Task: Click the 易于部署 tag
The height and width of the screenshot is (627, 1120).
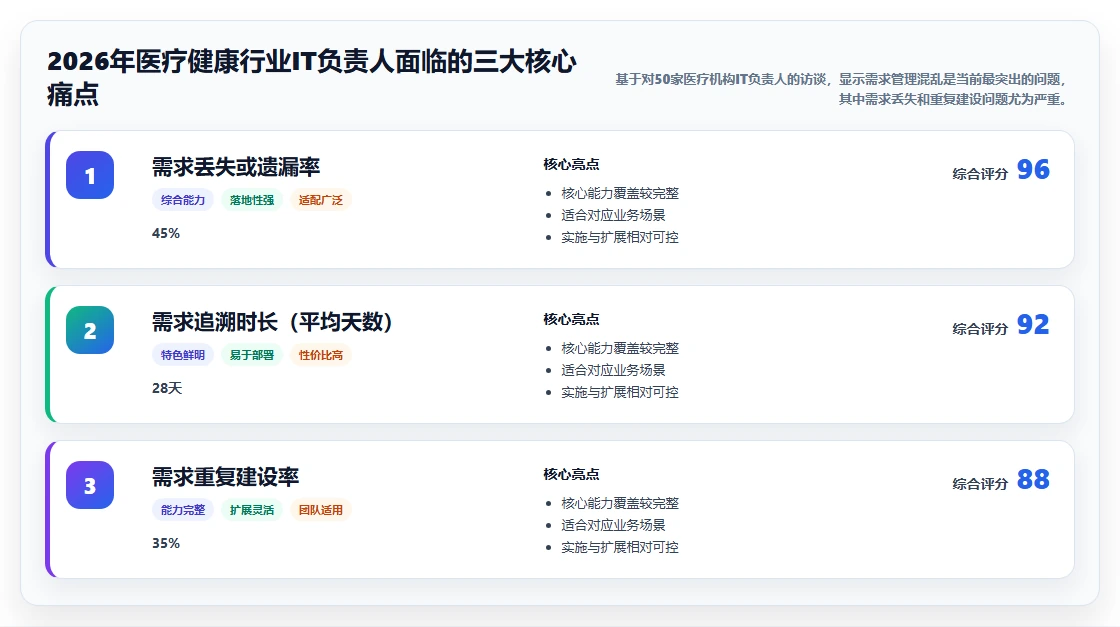Action: [x=251, y=355]
